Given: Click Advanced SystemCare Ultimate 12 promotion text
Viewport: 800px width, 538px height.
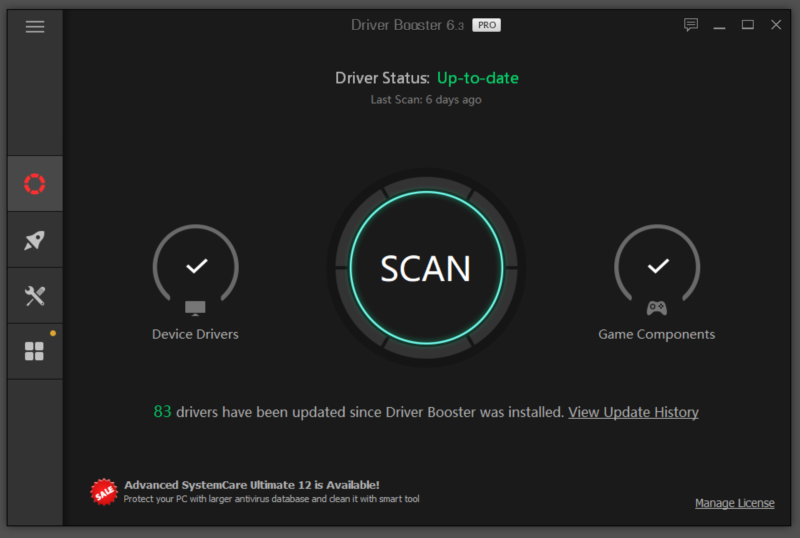Looking at the screenshot, I should 251,485.
